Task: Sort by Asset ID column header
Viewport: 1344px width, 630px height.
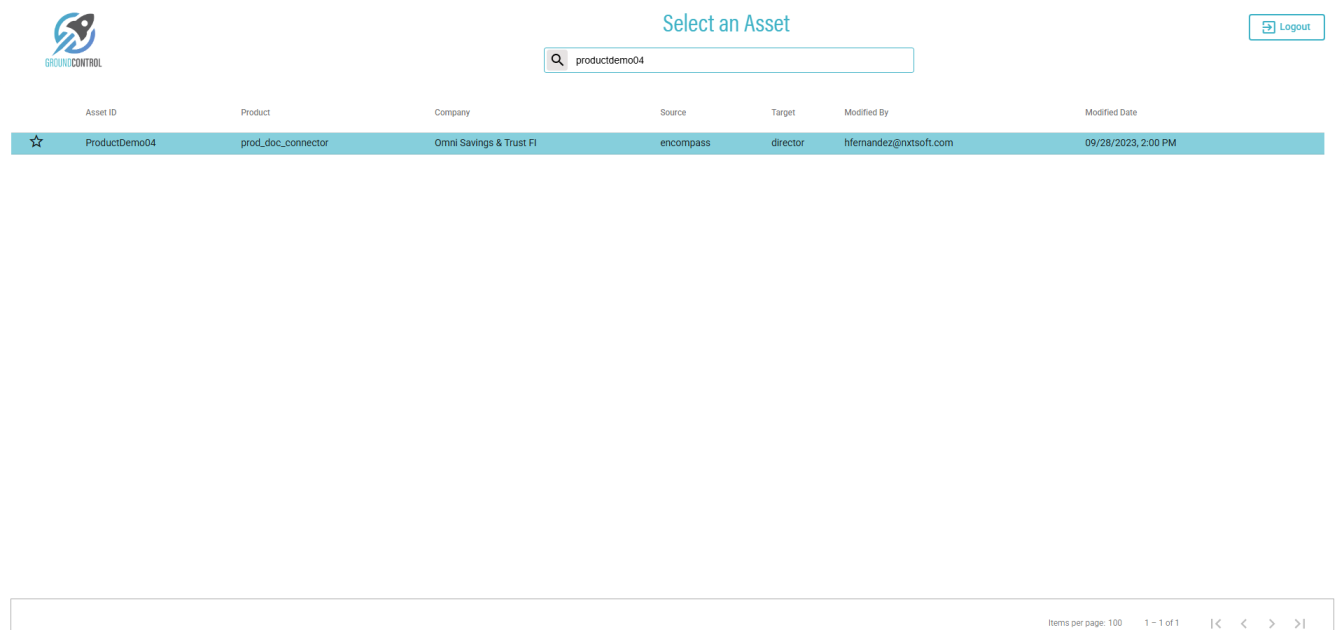Action: 101,113
